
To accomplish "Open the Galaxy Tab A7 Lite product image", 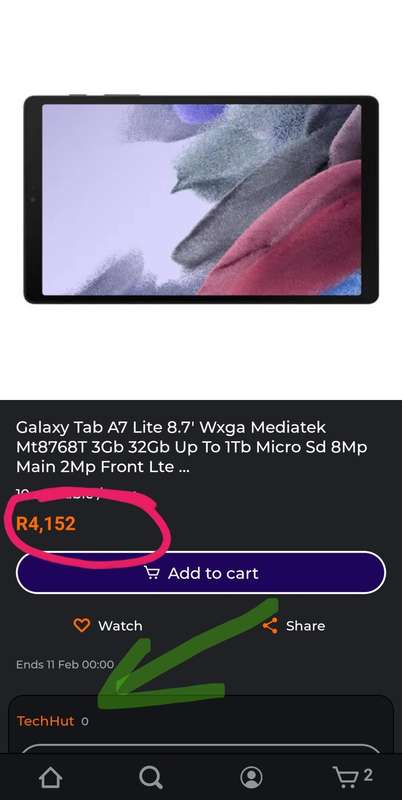I will 201,199.
